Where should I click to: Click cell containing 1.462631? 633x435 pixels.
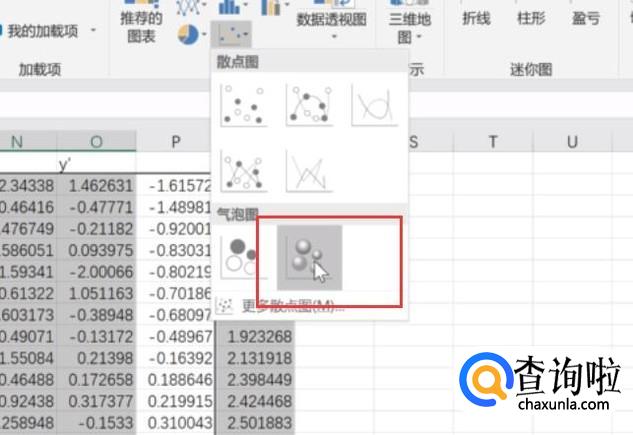click(x=96, y=186)
